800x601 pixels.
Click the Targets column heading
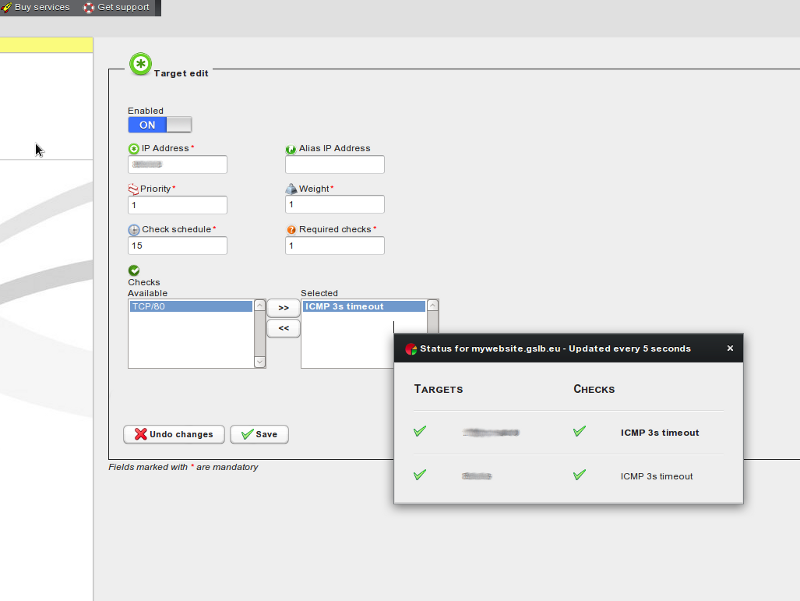(x=439, y=389)
